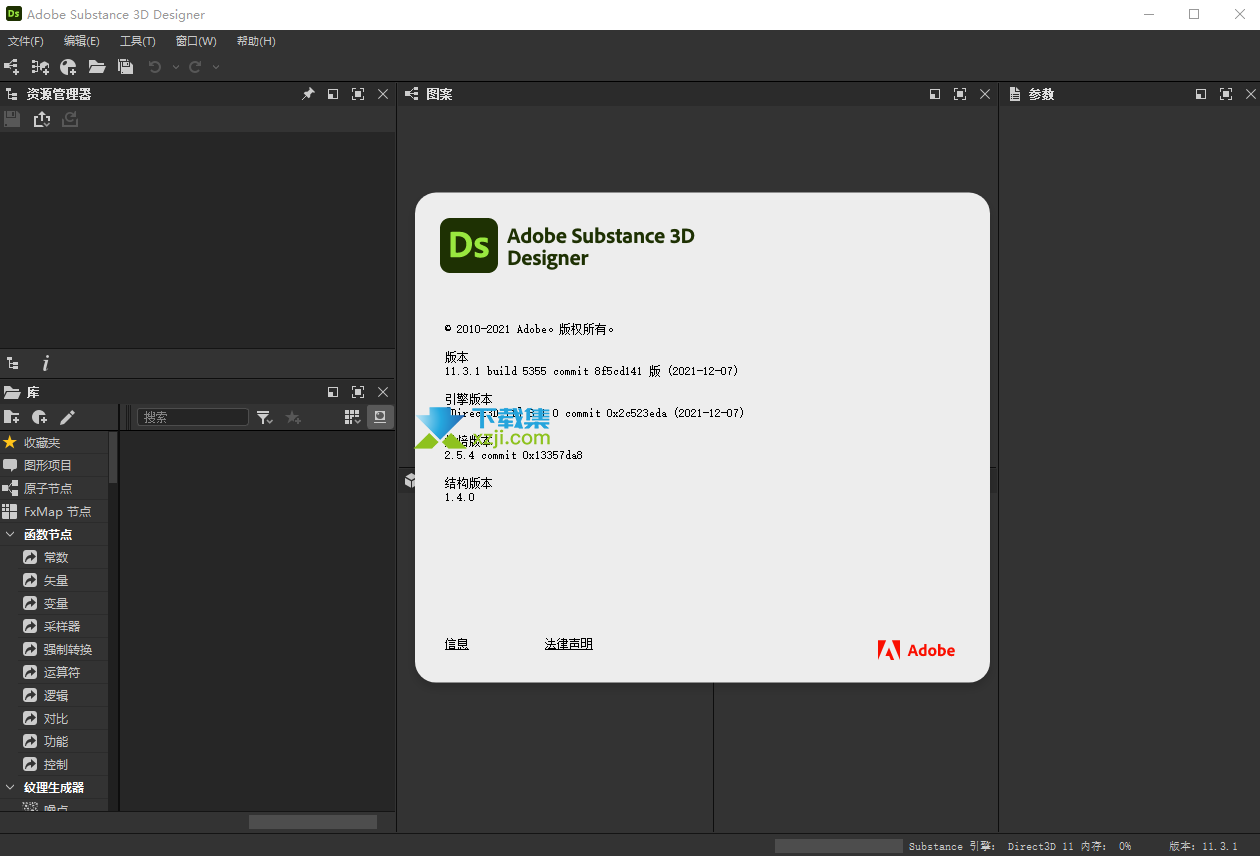Click the save all packages icon

coord(125,67)
